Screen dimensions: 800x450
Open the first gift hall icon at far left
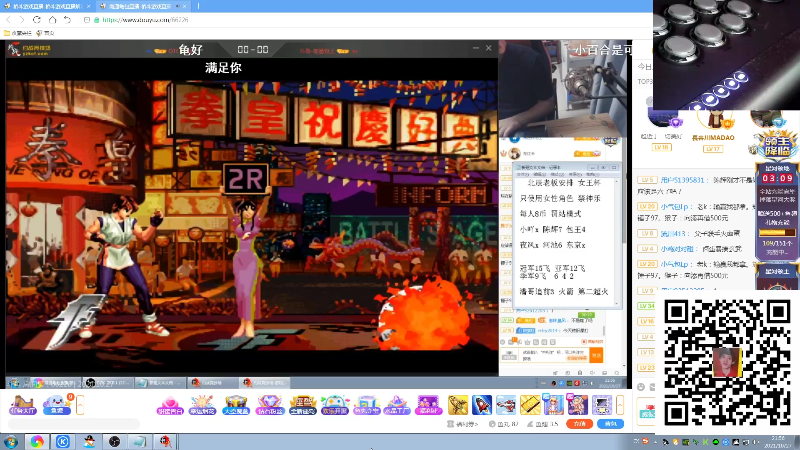point(22,405)
